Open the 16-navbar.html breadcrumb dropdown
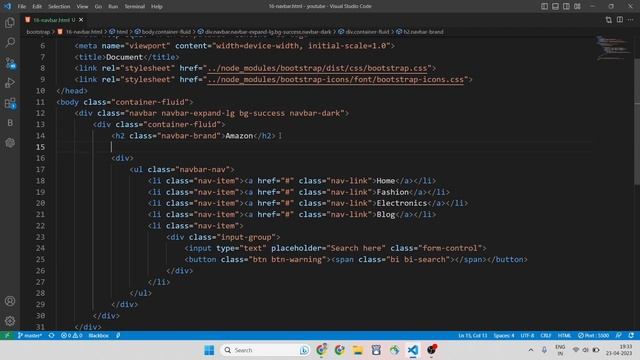The image size is (640, 360). click(x=84, y=32)
